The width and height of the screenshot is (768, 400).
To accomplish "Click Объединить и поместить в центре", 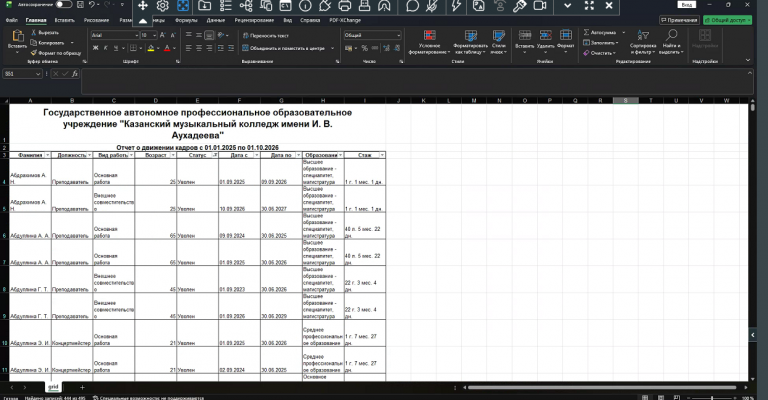I will pyautogui.click(x=283, y=48).
